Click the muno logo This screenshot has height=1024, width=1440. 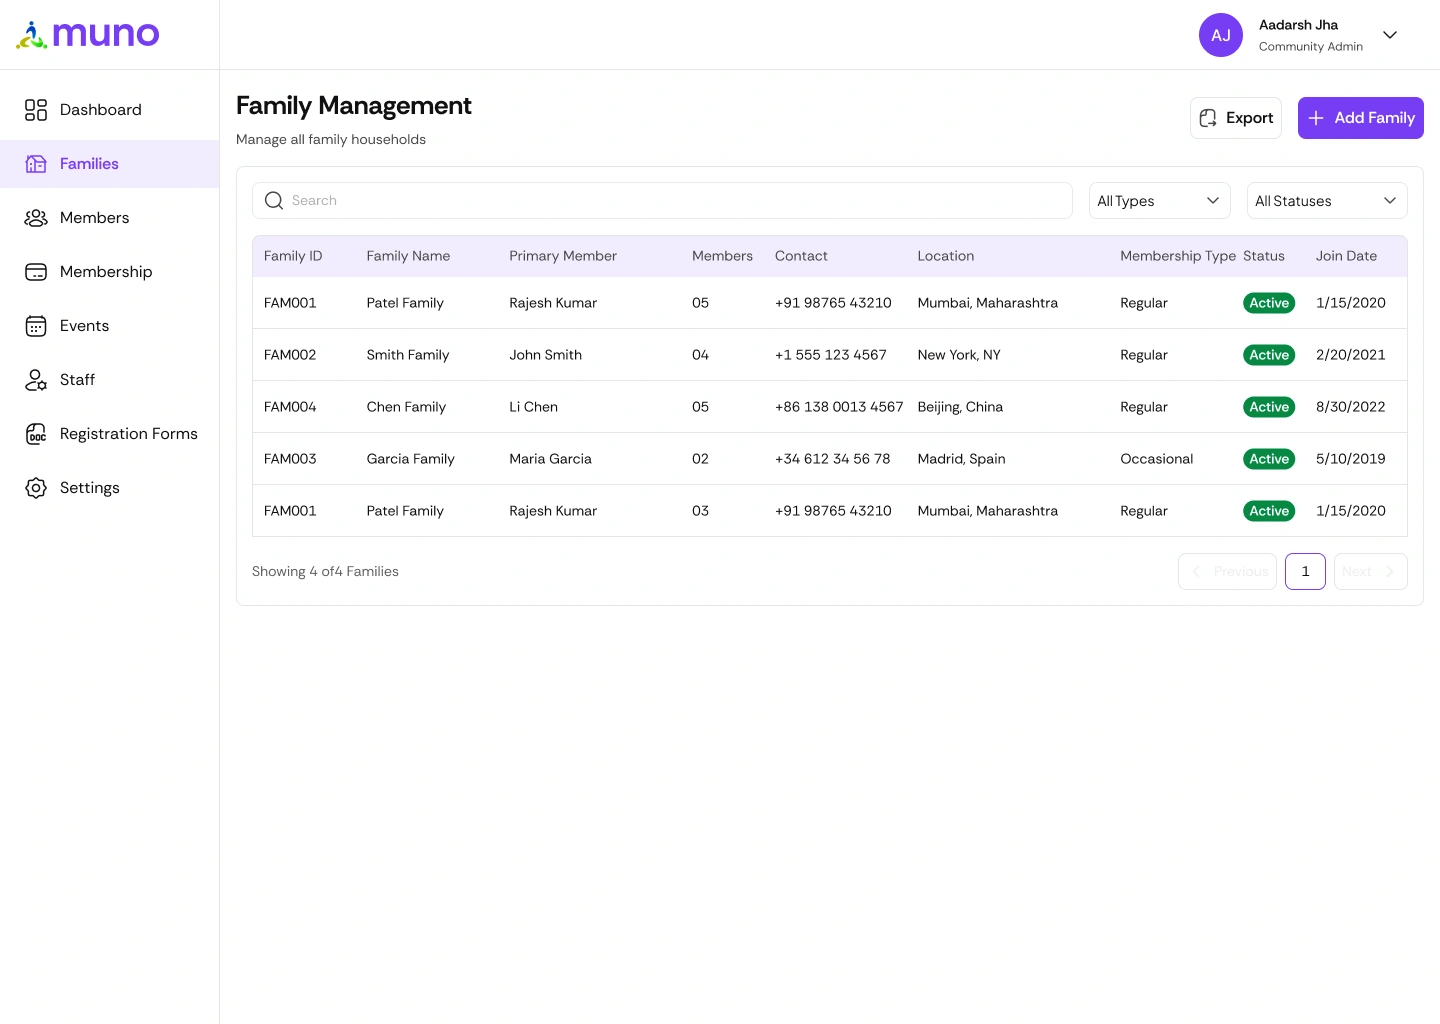click(88, 35)
